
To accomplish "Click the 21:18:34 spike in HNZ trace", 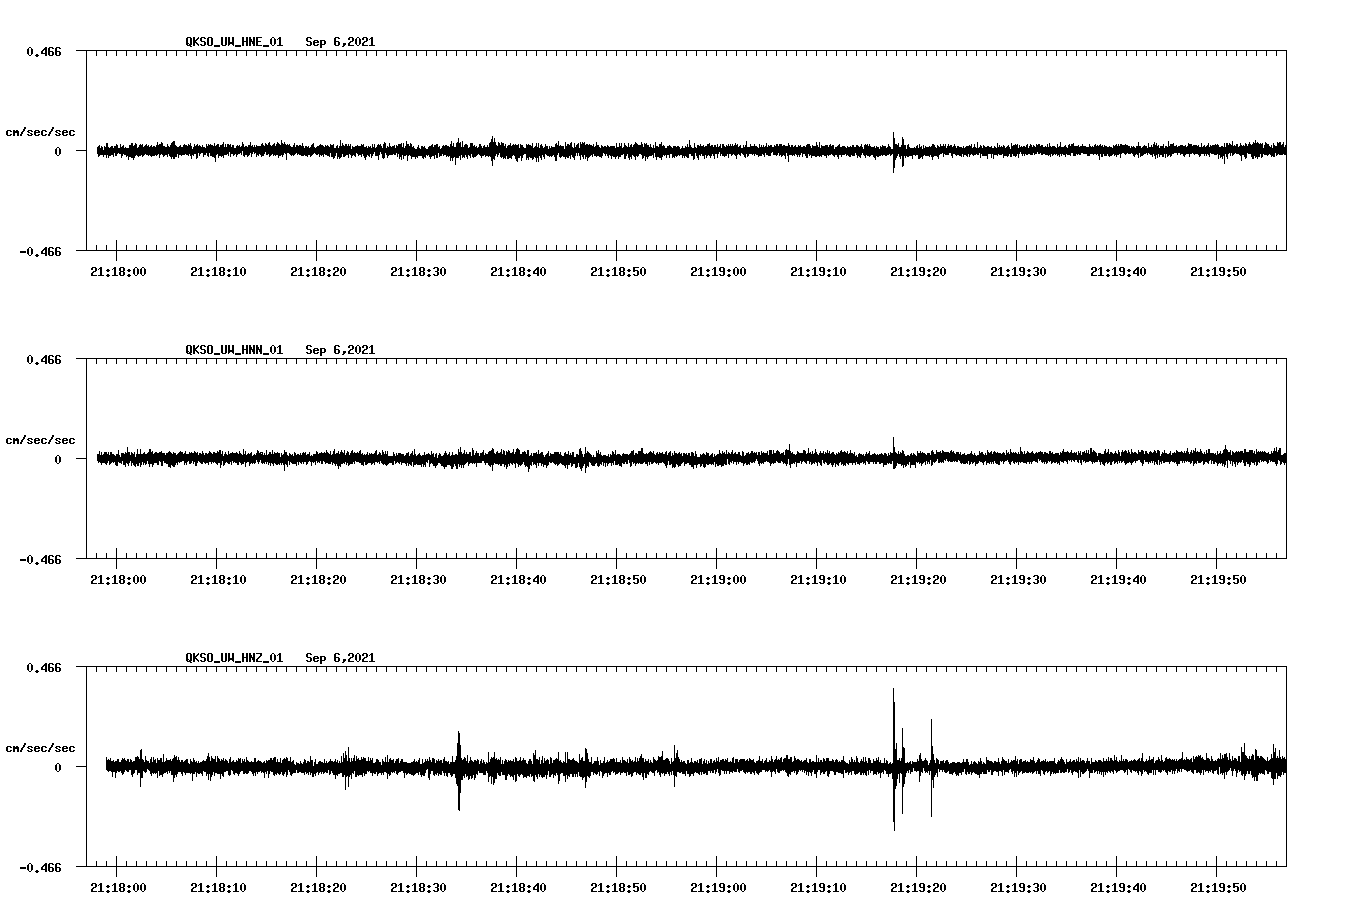I will click(x=459, y=770).
